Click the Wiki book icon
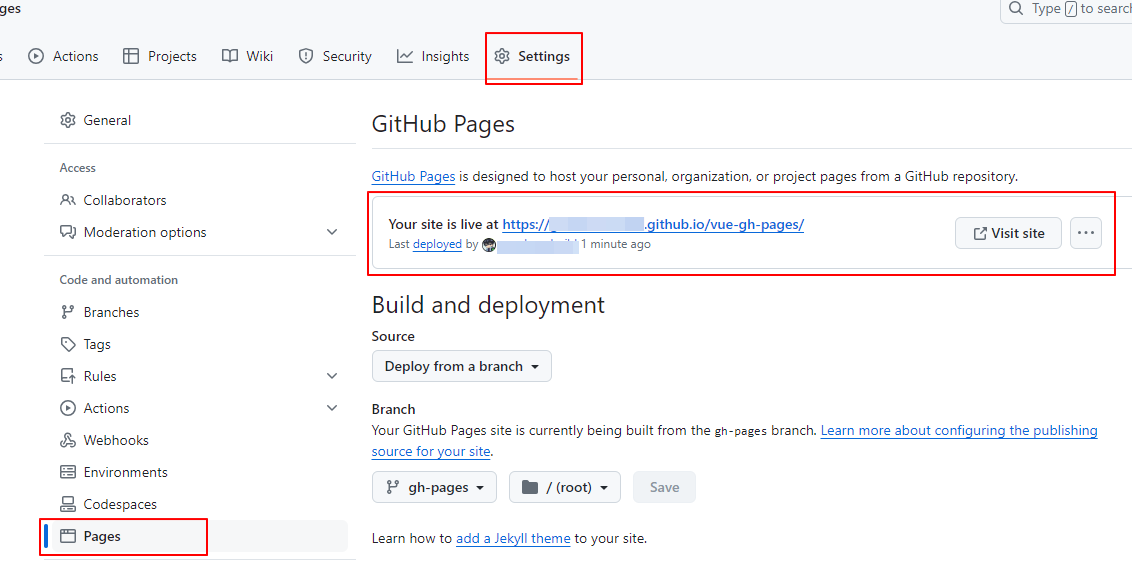The width and height of the screenshot is (1132, 575). [230, 56]
